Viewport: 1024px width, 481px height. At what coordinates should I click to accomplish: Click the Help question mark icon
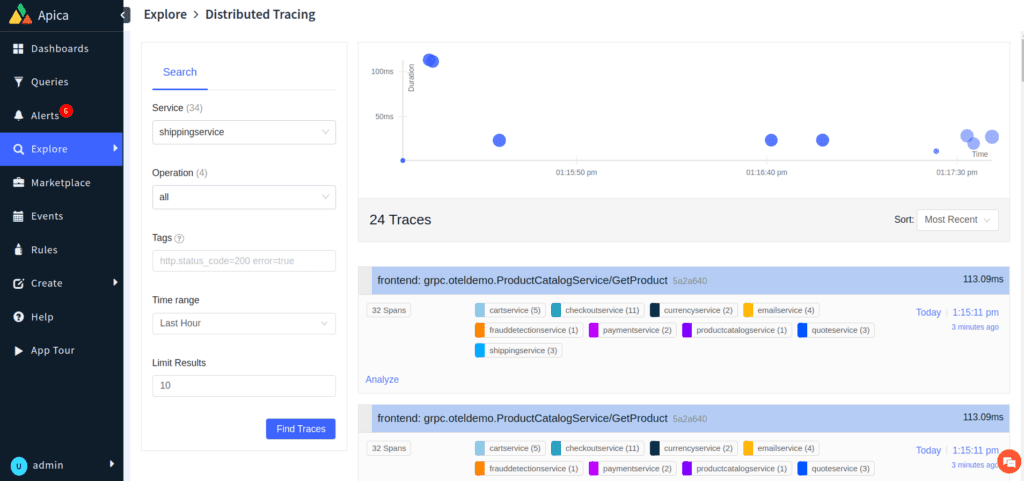tap(18, 317)
